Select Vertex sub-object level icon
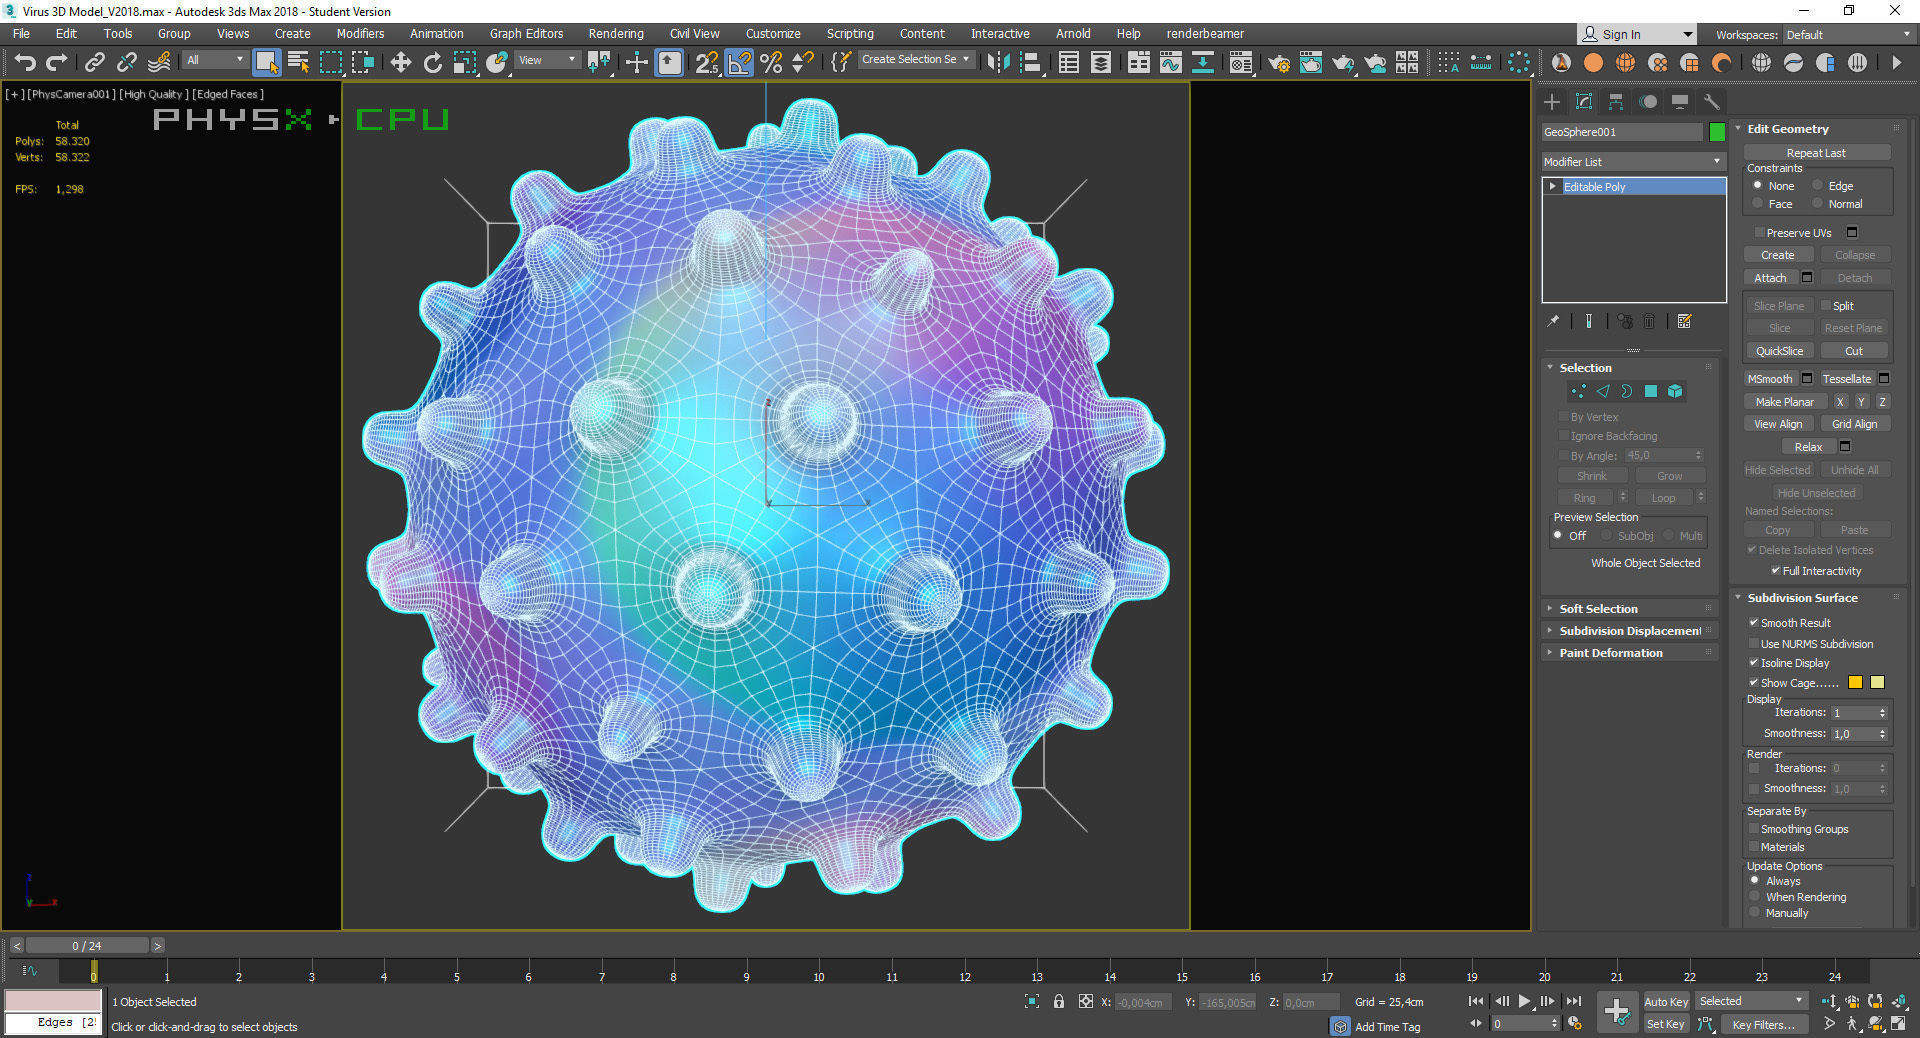 coord(1579,392)
